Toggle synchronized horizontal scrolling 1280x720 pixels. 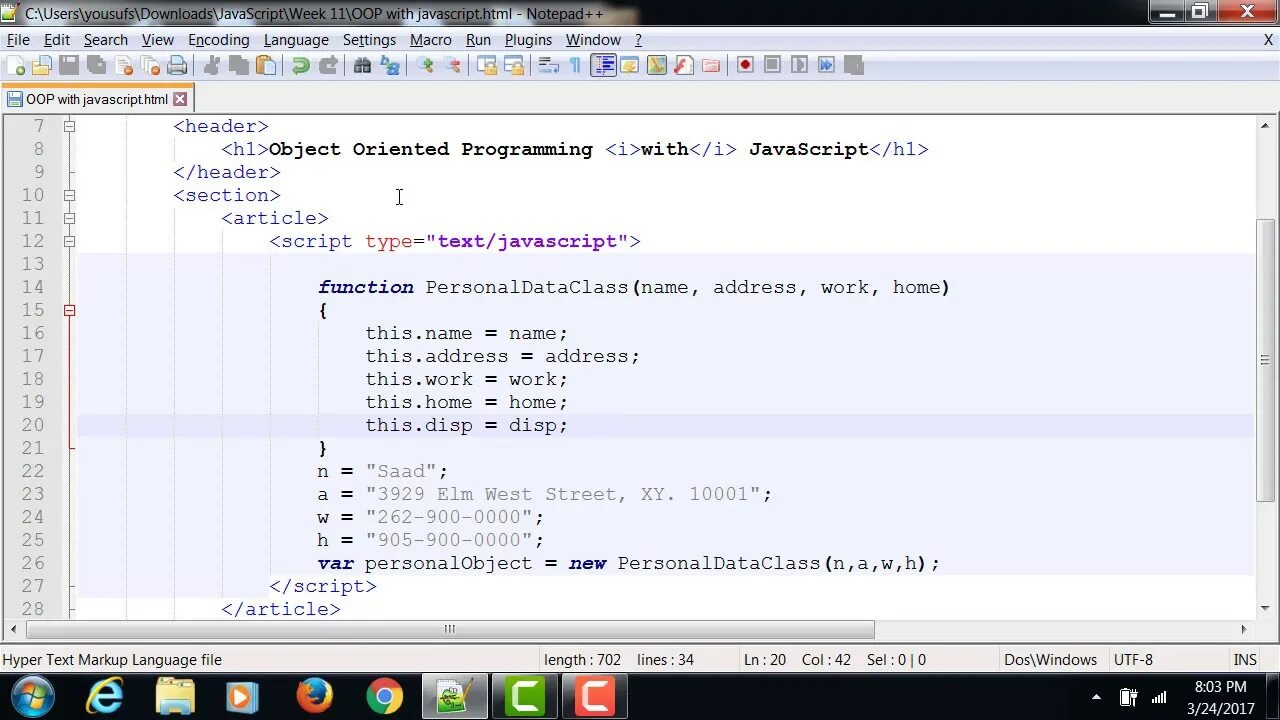[514, 66]
